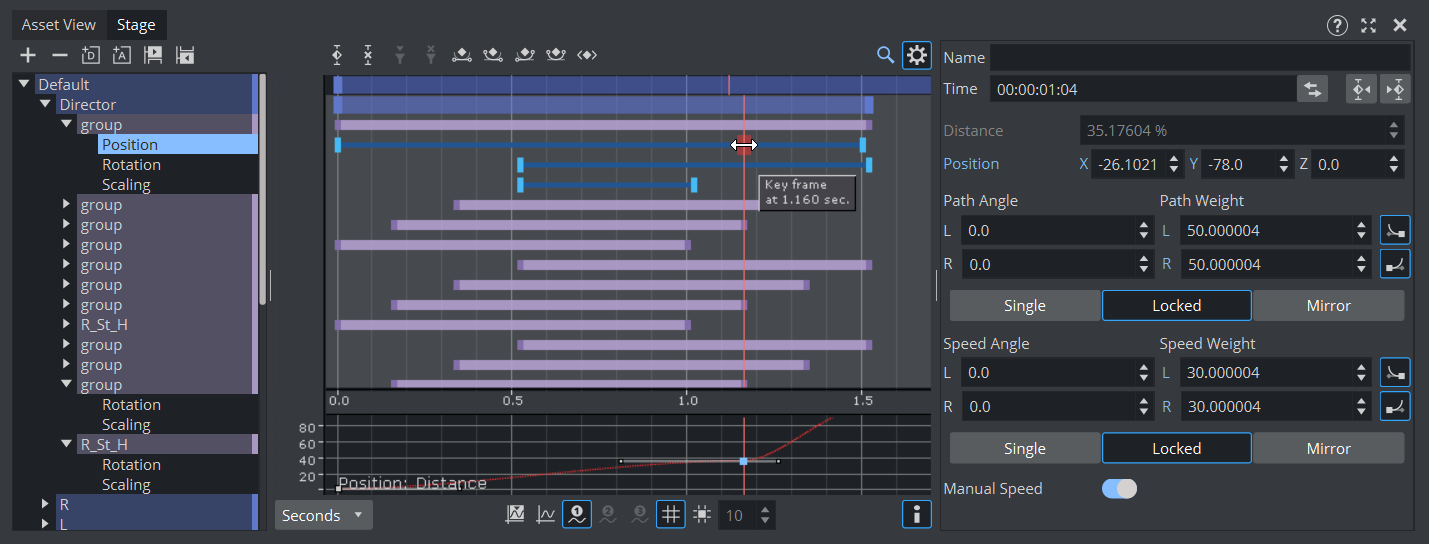Toggle the Manual Speed switch
The height and width of the screenshot is (544, 1429).
(x=1119, y=489)
